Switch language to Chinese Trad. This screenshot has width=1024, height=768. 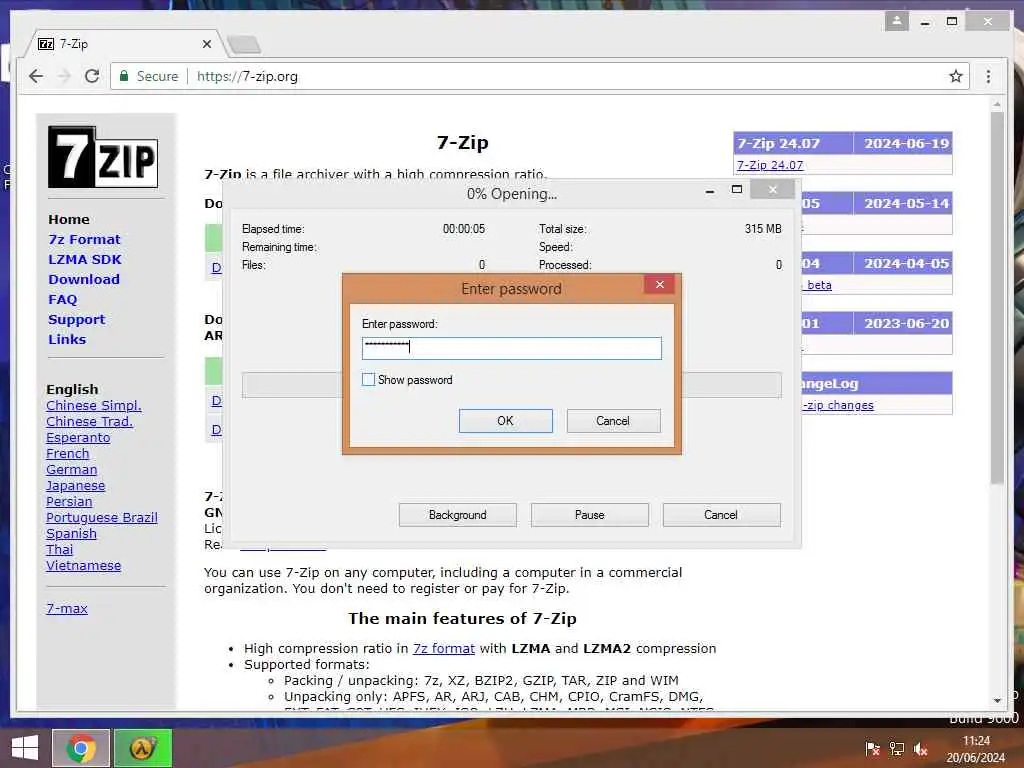click(x=89, y=422)
